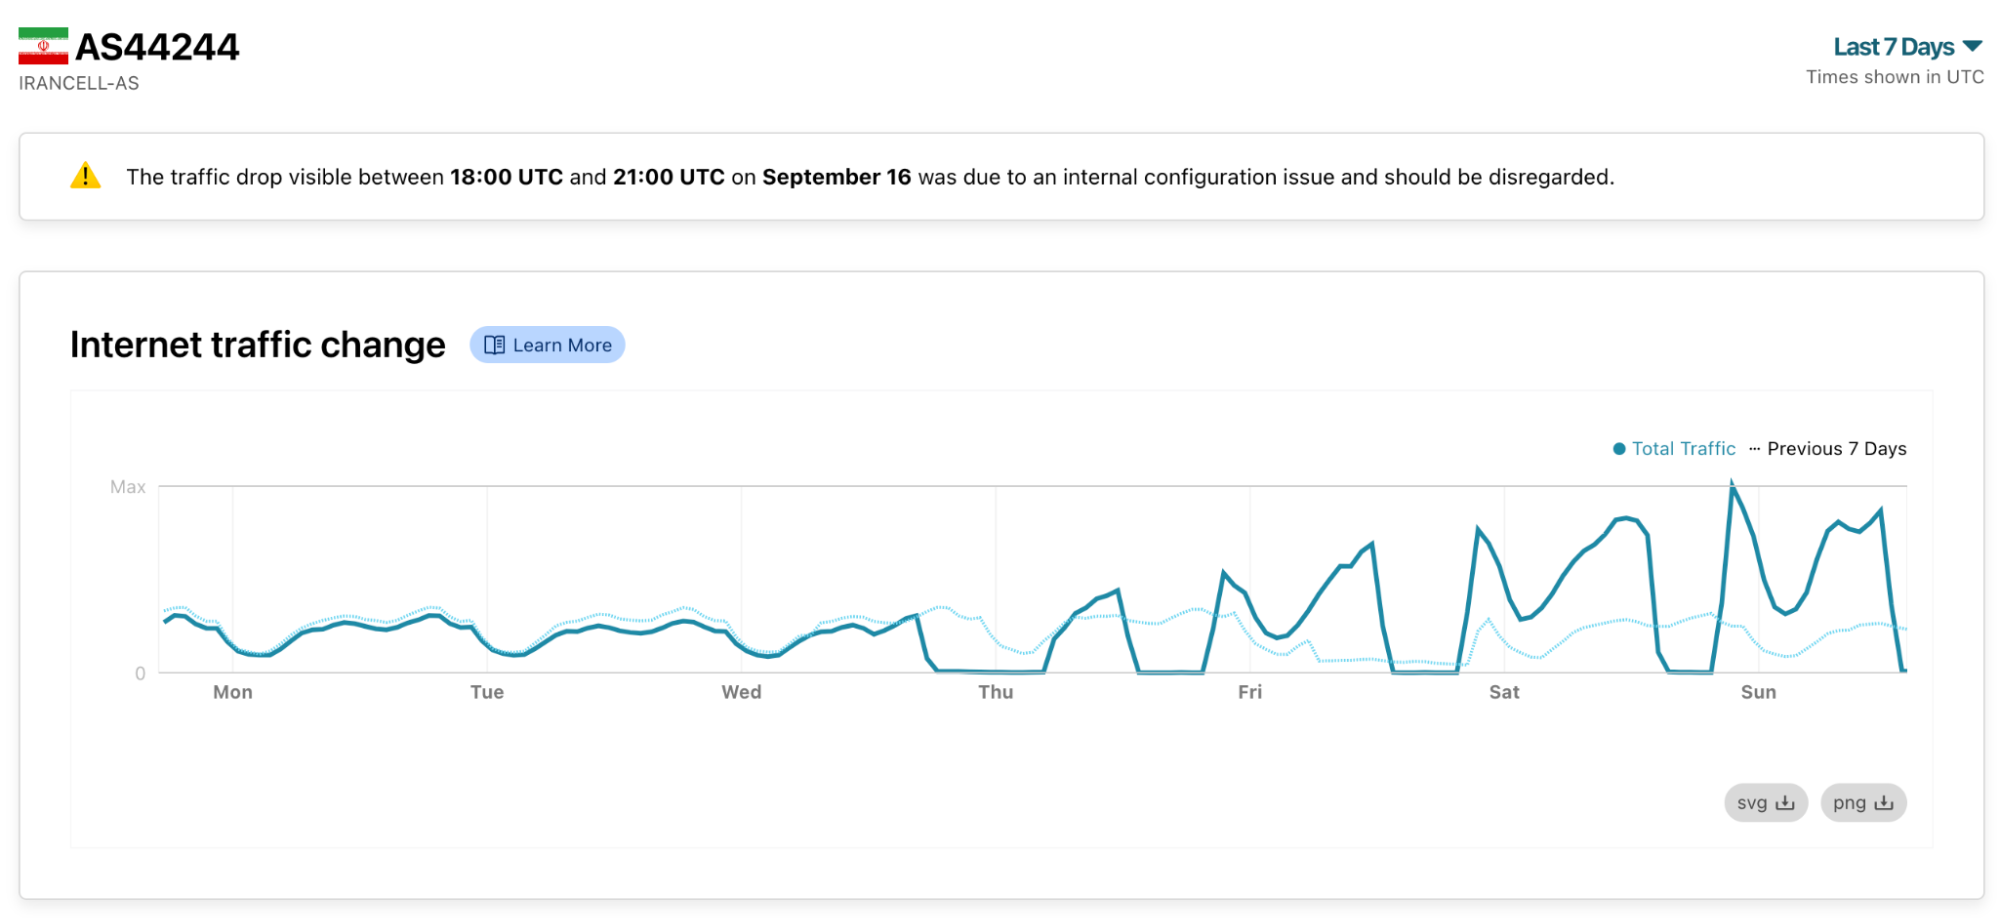
Task: Click the Fri label on the chart axis
Action: coord(1249,692)
